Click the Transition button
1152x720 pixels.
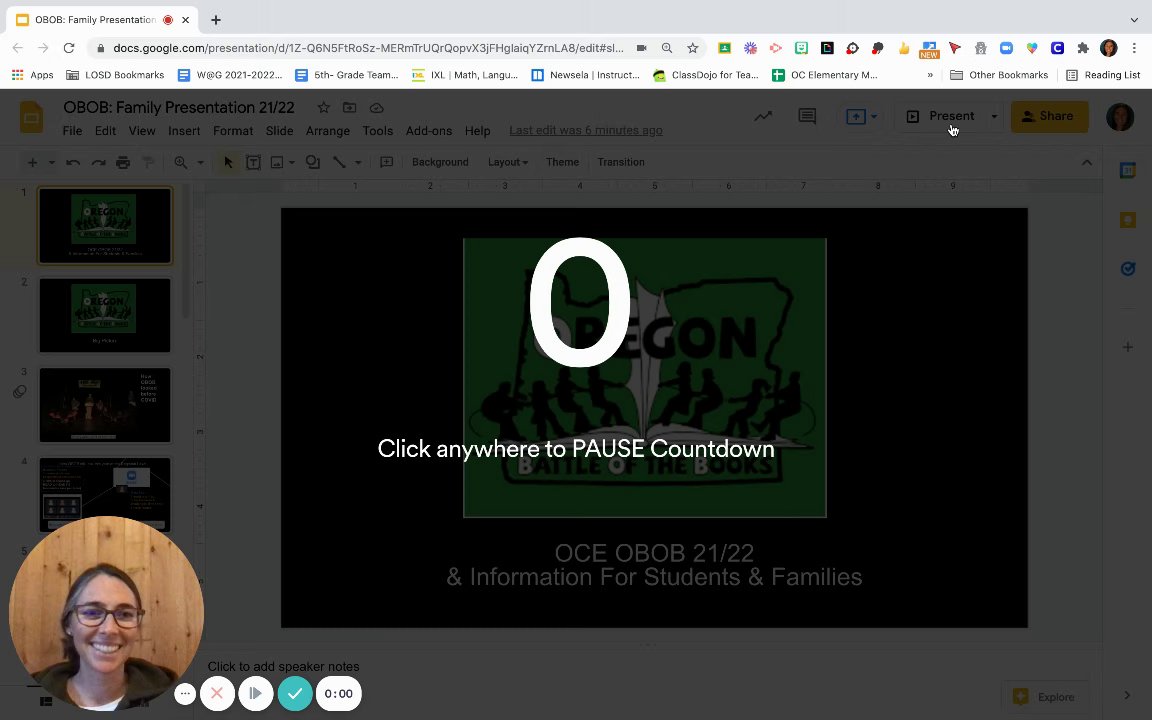point(621,162)
